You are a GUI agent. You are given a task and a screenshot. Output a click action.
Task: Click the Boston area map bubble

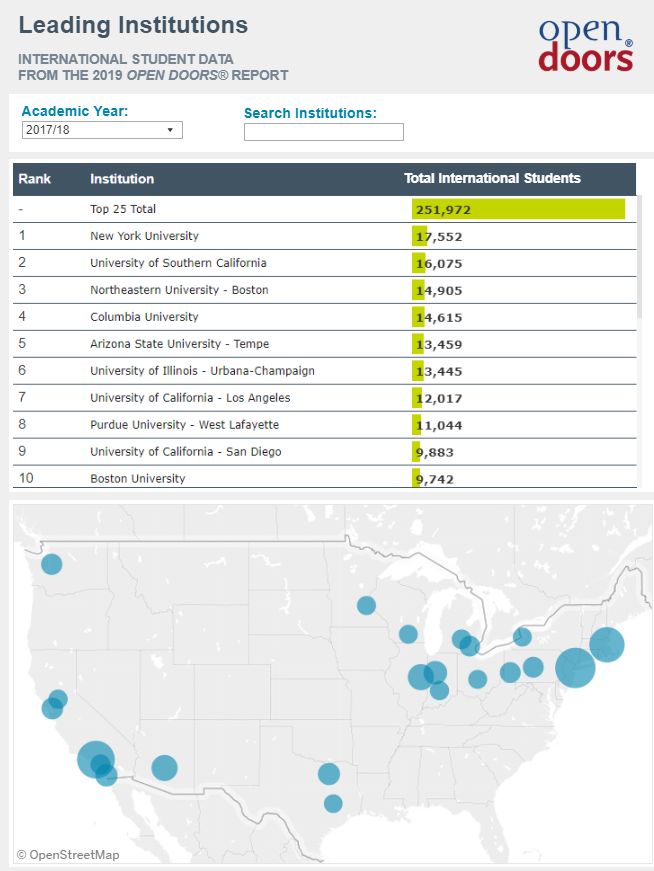[607, 644]
